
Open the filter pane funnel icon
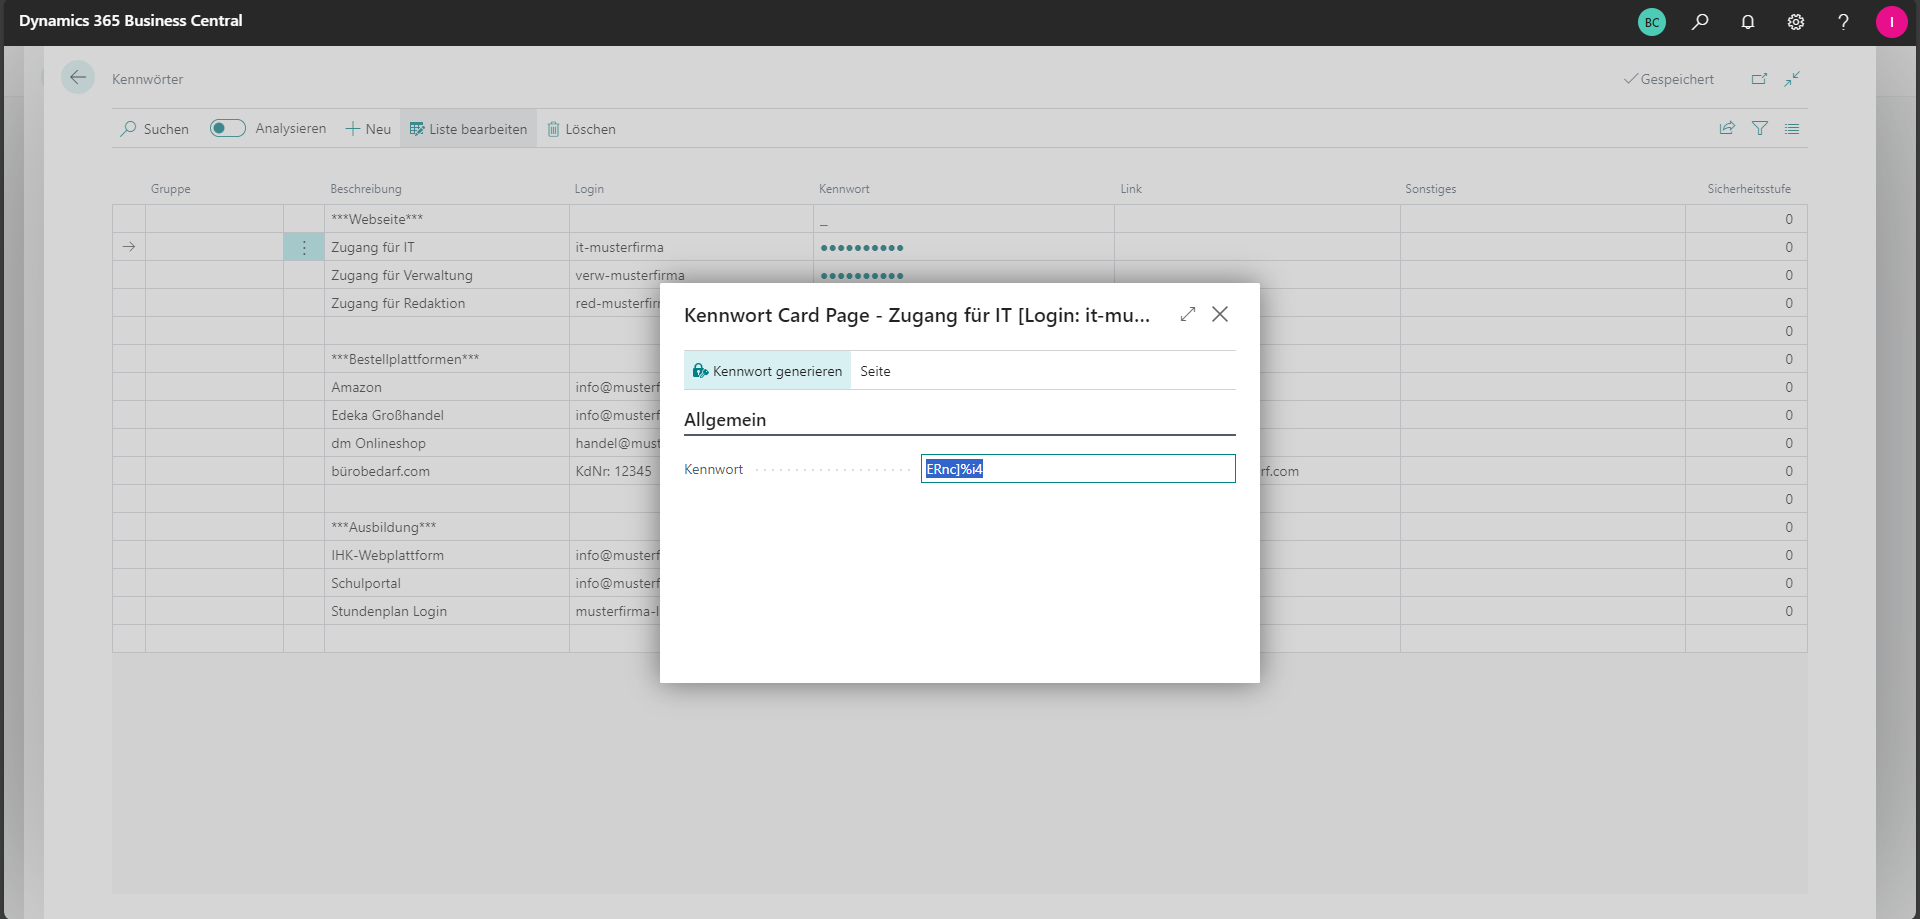coord(1760,128)
